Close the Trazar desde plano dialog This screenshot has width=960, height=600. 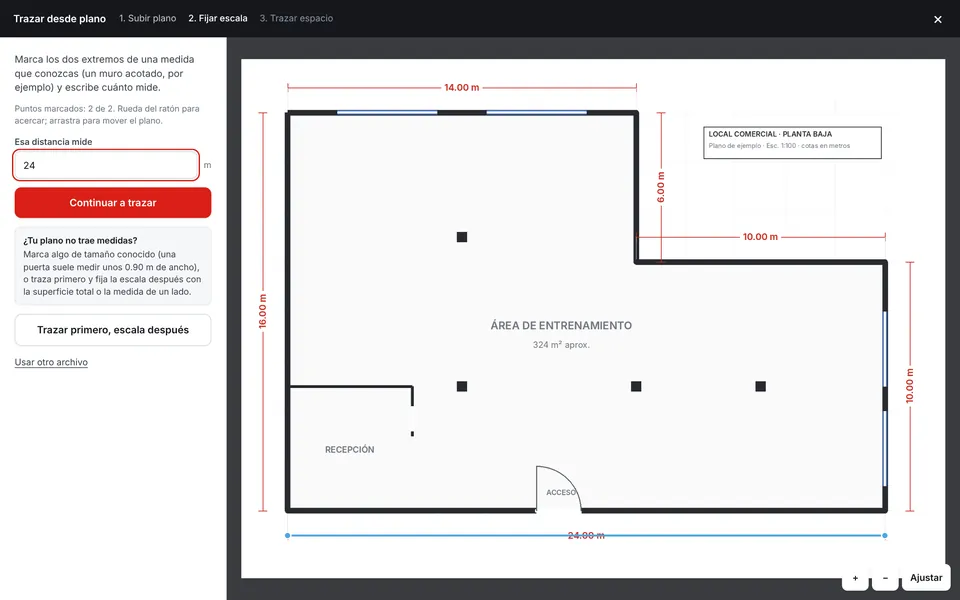(x=937, y=19)
